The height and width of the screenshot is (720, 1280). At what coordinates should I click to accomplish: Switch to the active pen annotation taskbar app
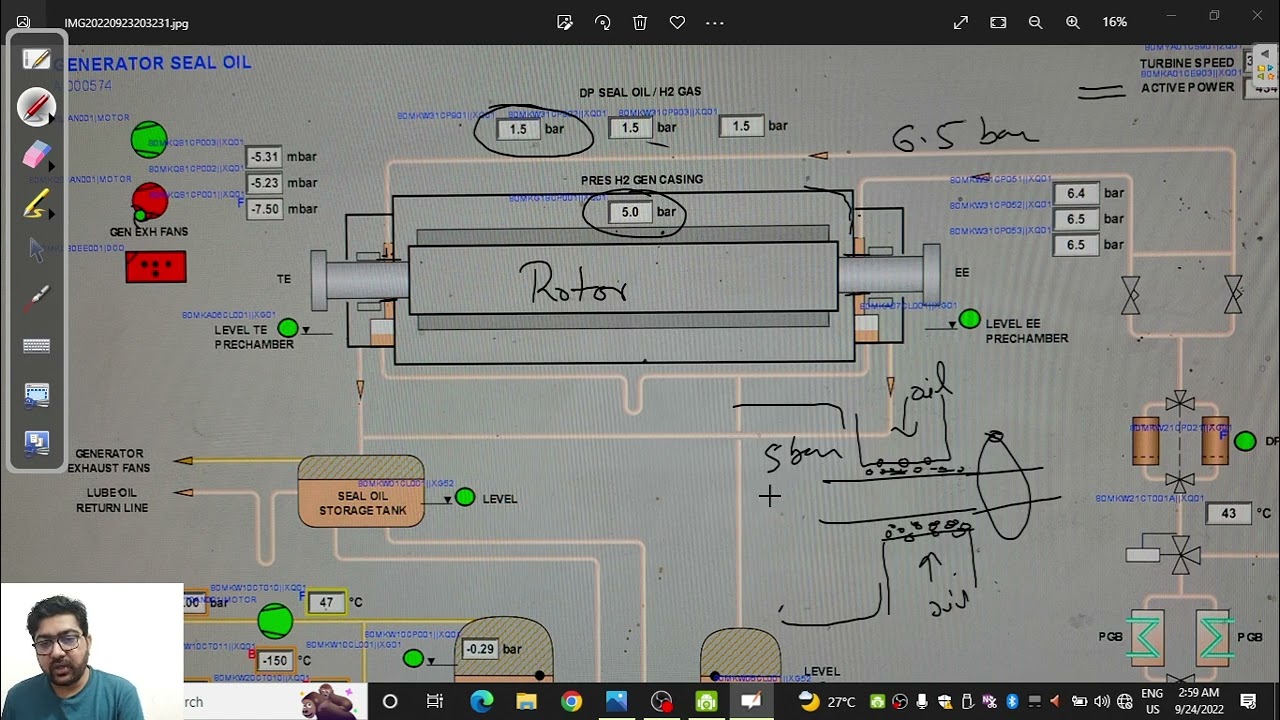pos(751,701)
